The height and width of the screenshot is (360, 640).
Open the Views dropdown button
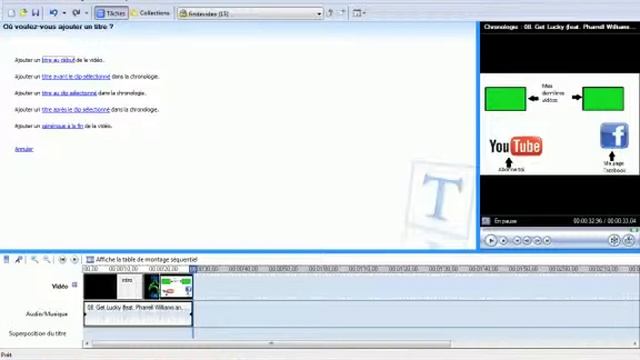click(x=359, y=13)
